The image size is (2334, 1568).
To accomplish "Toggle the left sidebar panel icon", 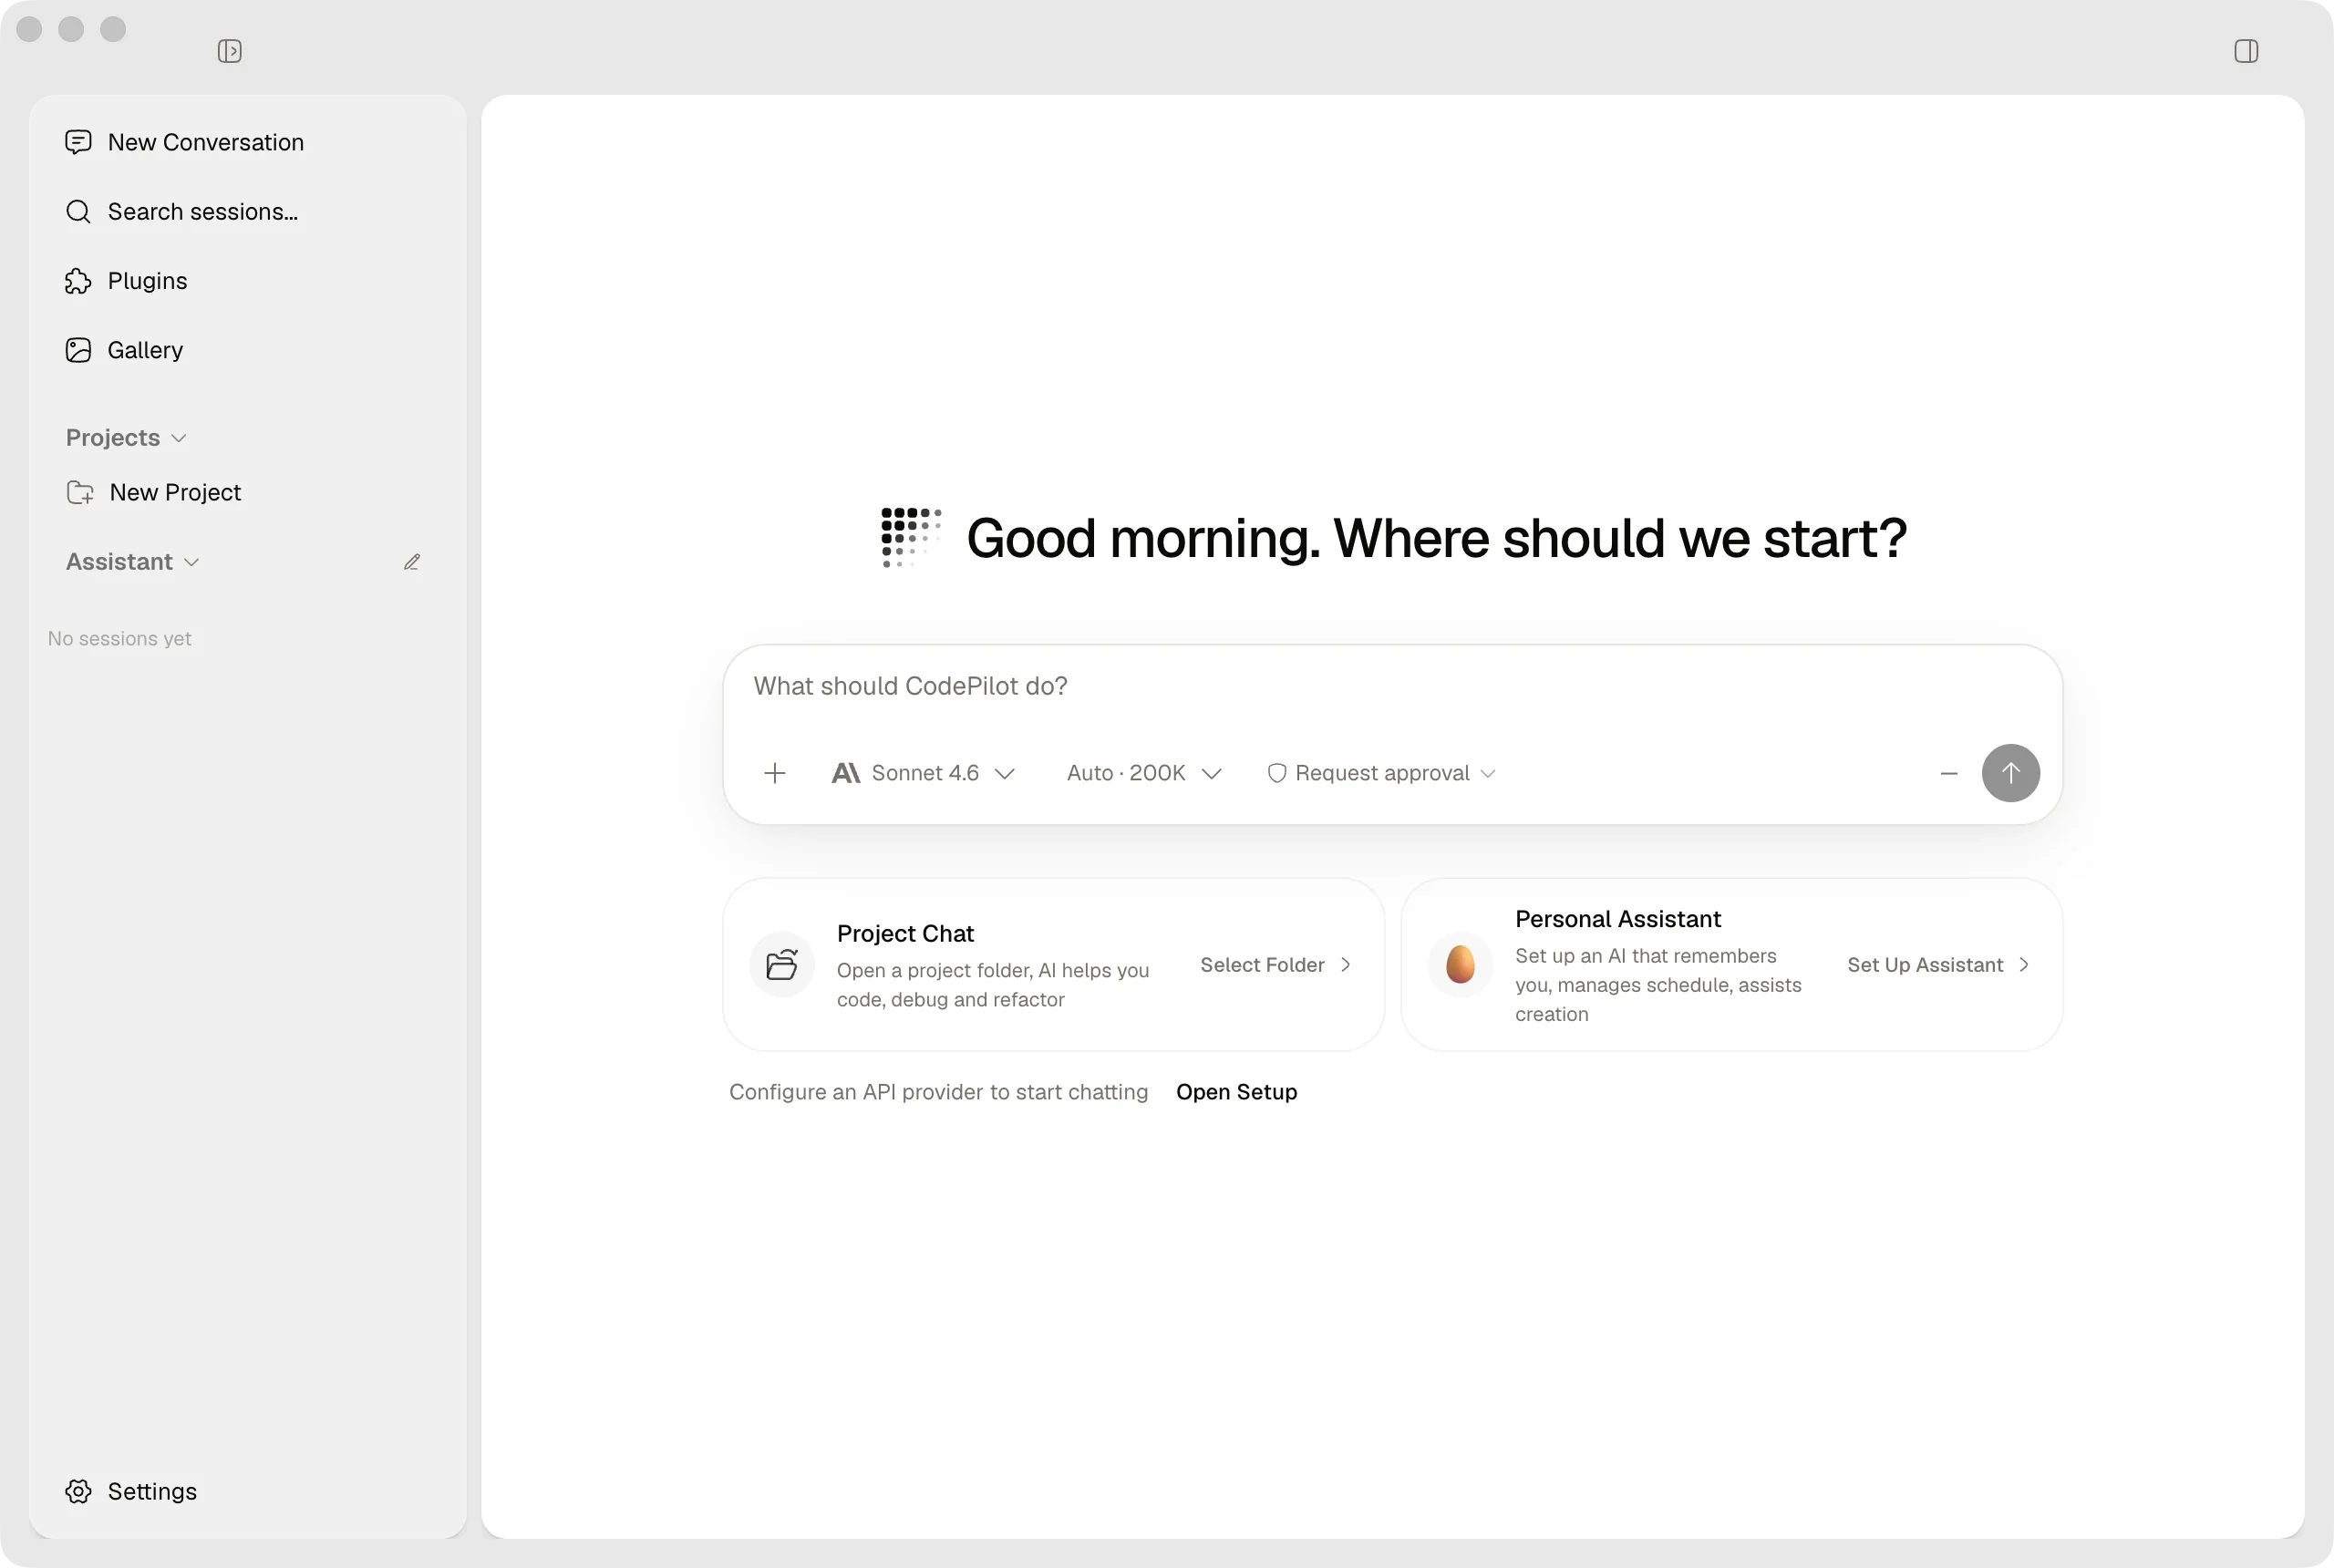I will 229,51.
